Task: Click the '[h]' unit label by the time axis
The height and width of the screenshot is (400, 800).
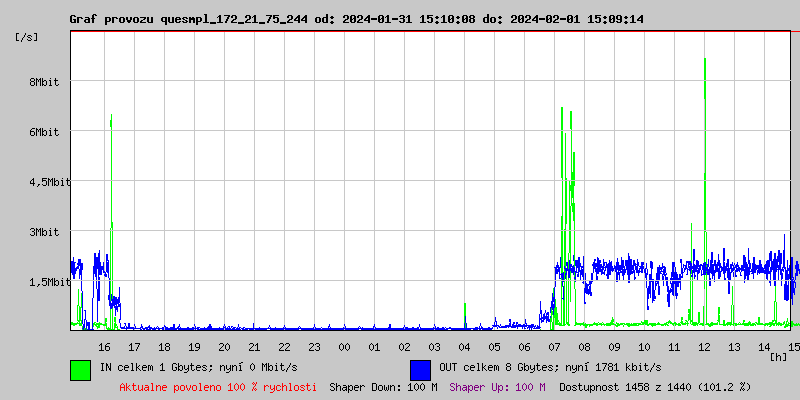Action: coord(779,357)
